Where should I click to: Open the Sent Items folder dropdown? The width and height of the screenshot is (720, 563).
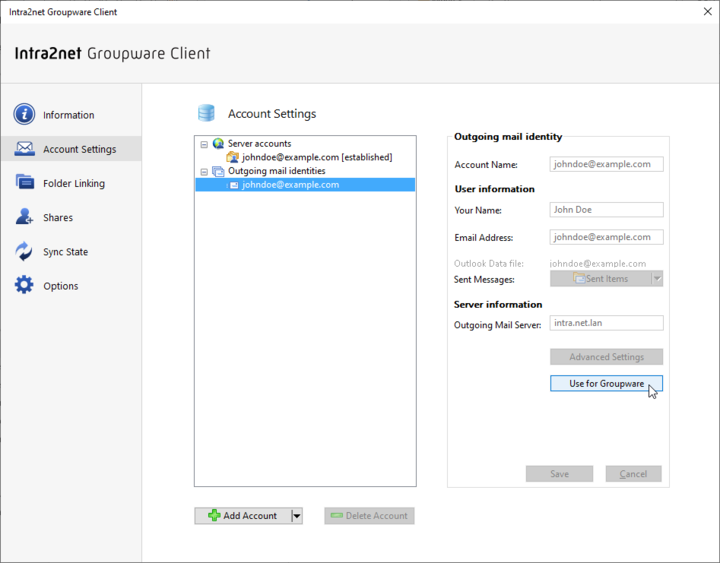[x=657, y=278]
